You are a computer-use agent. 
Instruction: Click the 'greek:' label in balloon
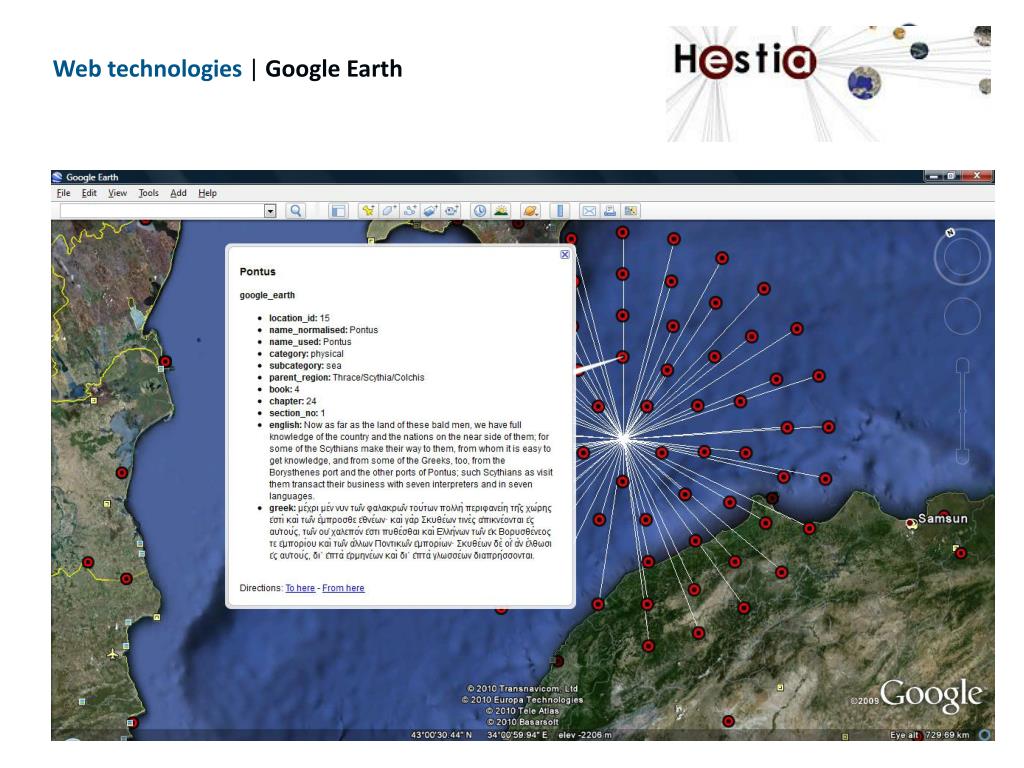[282, 508]
